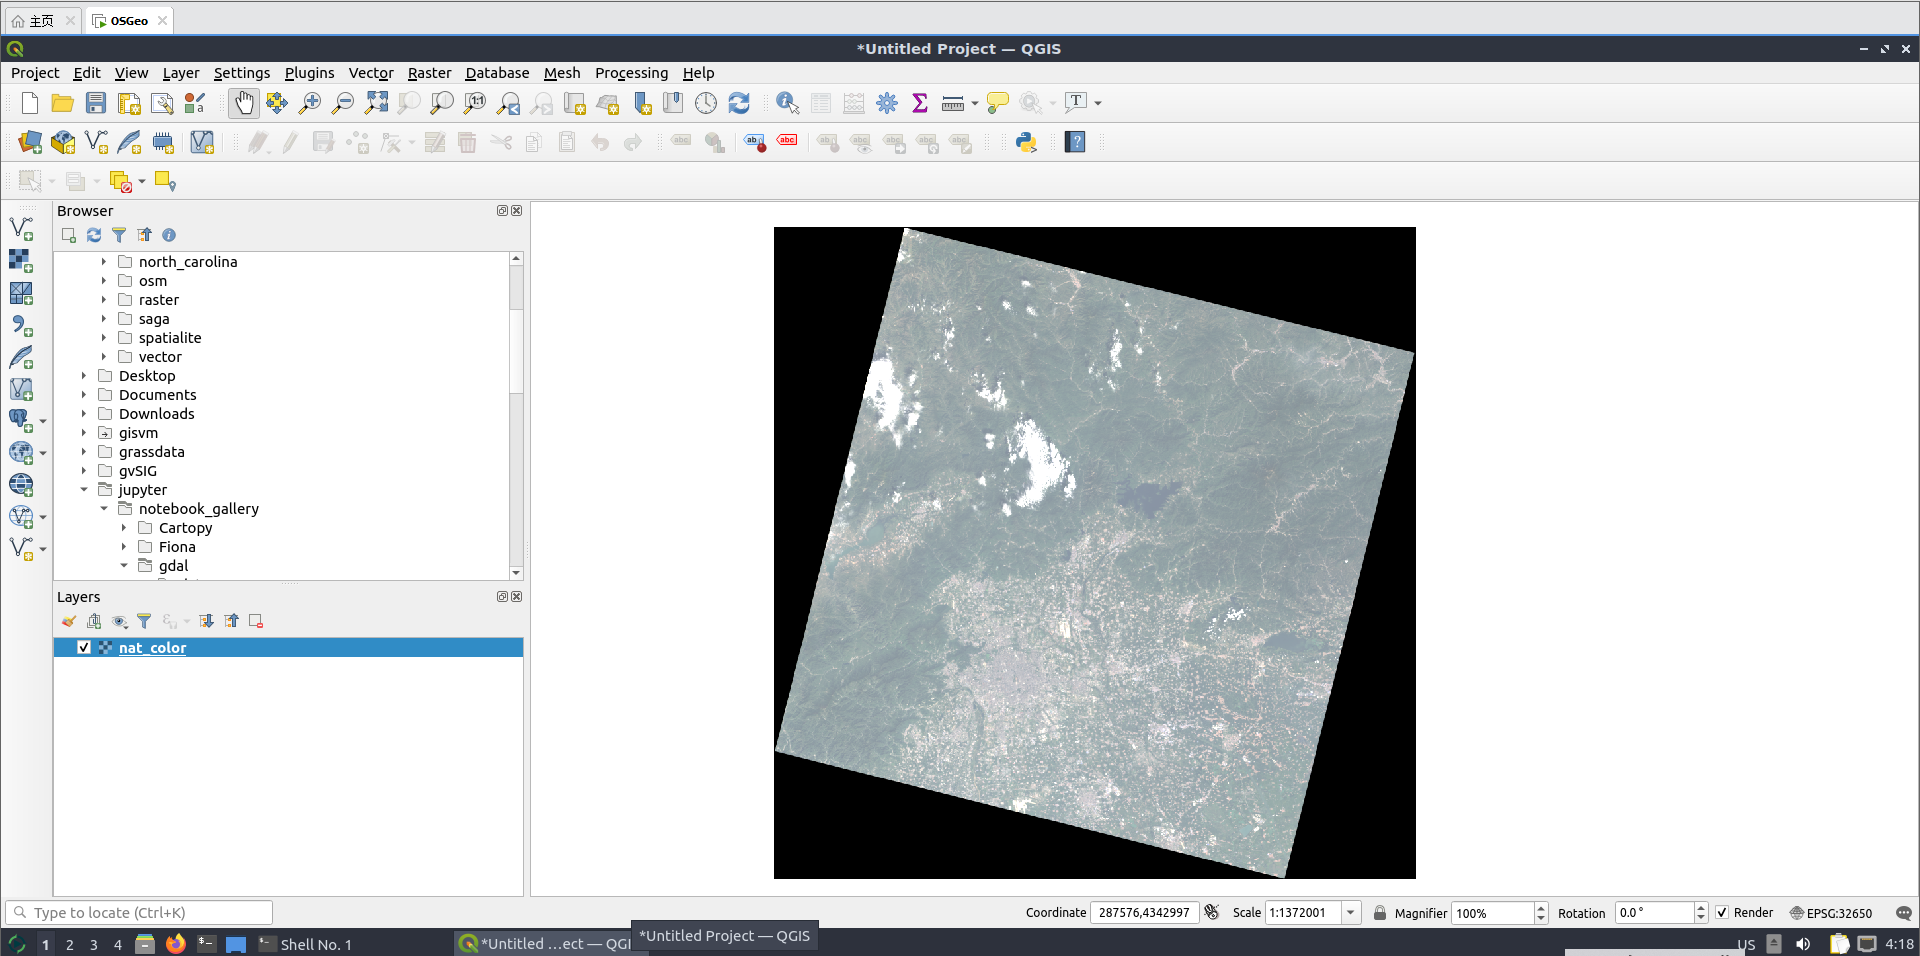The height and width of the screenshot is (956, 1920).
Task: Refresh the Browser panel
Action: [94, 235]
